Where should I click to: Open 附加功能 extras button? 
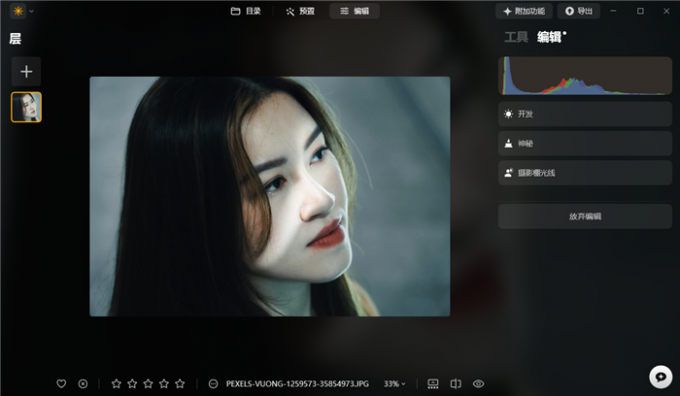524,11
